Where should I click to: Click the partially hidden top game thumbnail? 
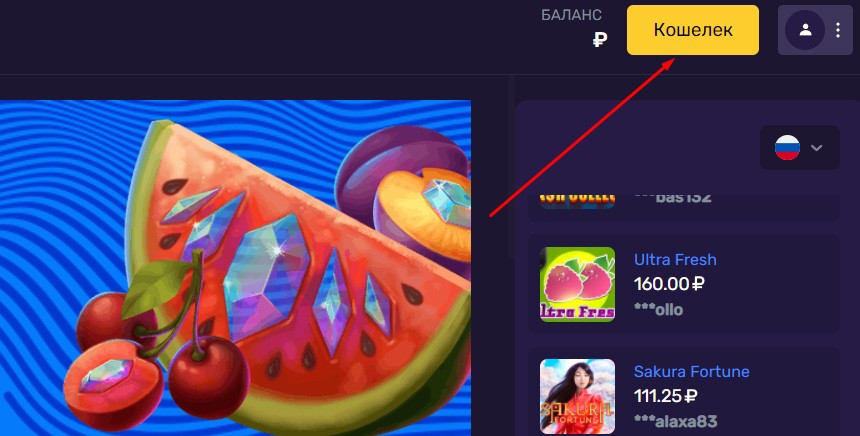point(578,201)
